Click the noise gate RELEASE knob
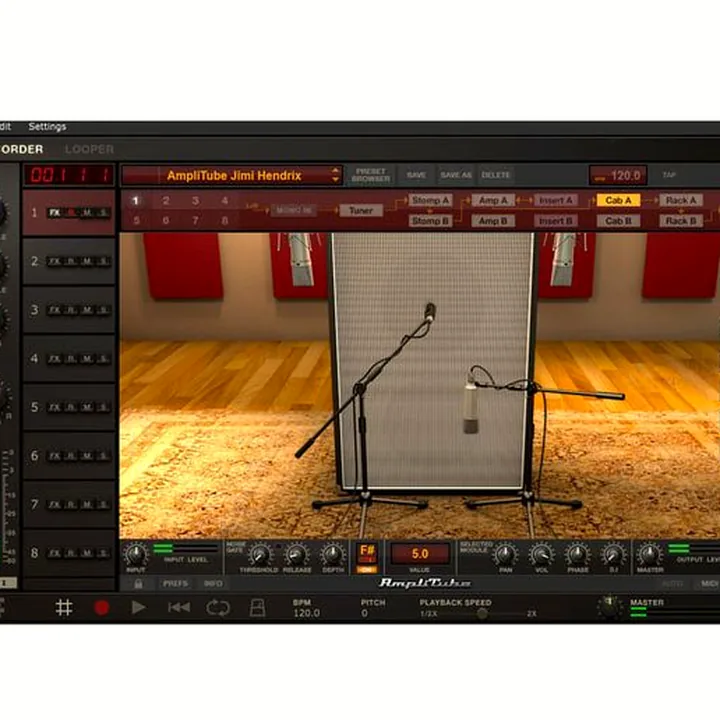This screenshot has width=720, height=720. click(x=296, y=554)
